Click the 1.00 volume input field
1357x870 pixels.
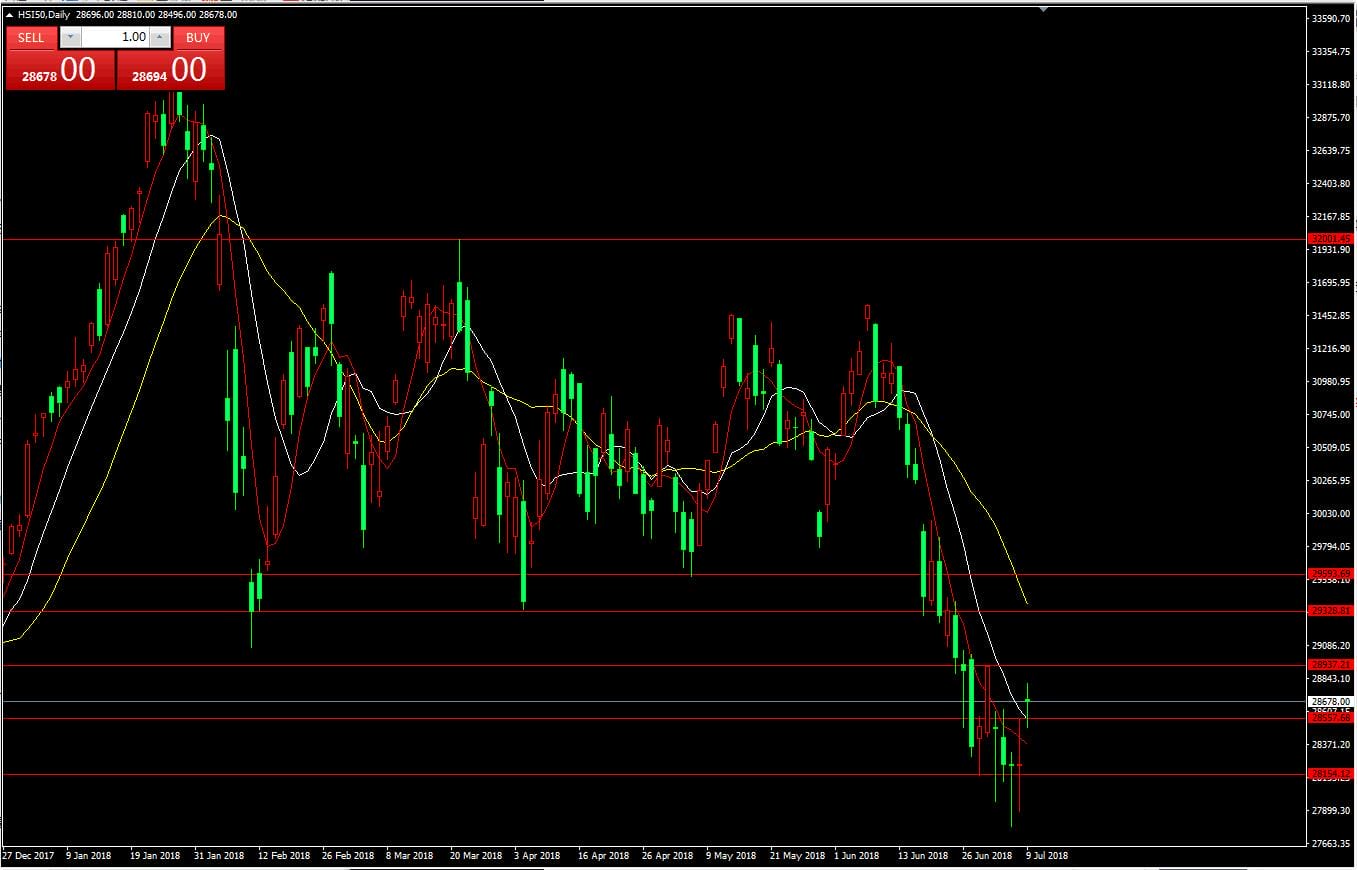point(115,38)
